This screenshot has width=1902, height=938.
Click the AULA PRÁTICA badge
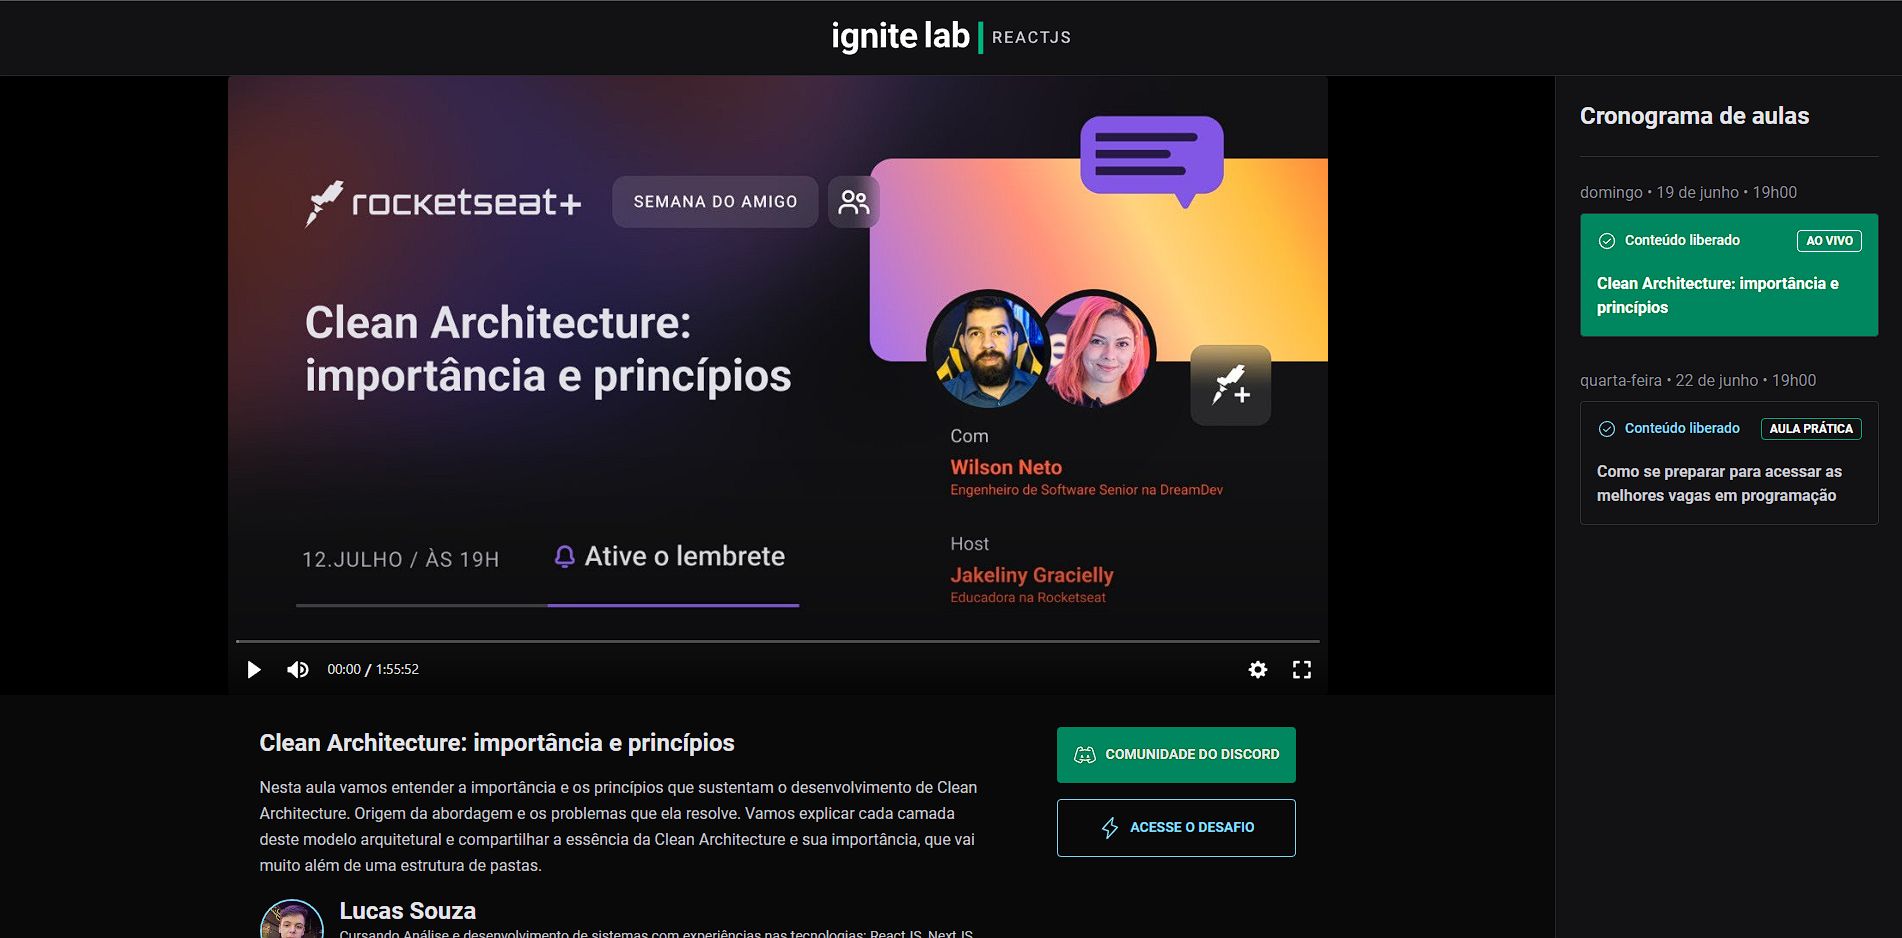(1811, 429)
